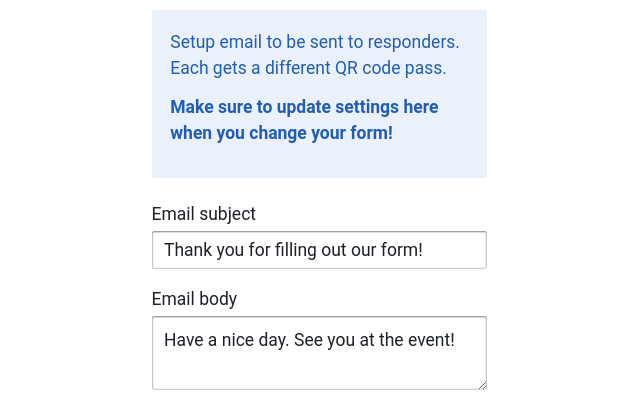Image resolution: width=640 pixels, height=400 pixels.
Task: Focus the Email body text area
Action: (319, 353)
